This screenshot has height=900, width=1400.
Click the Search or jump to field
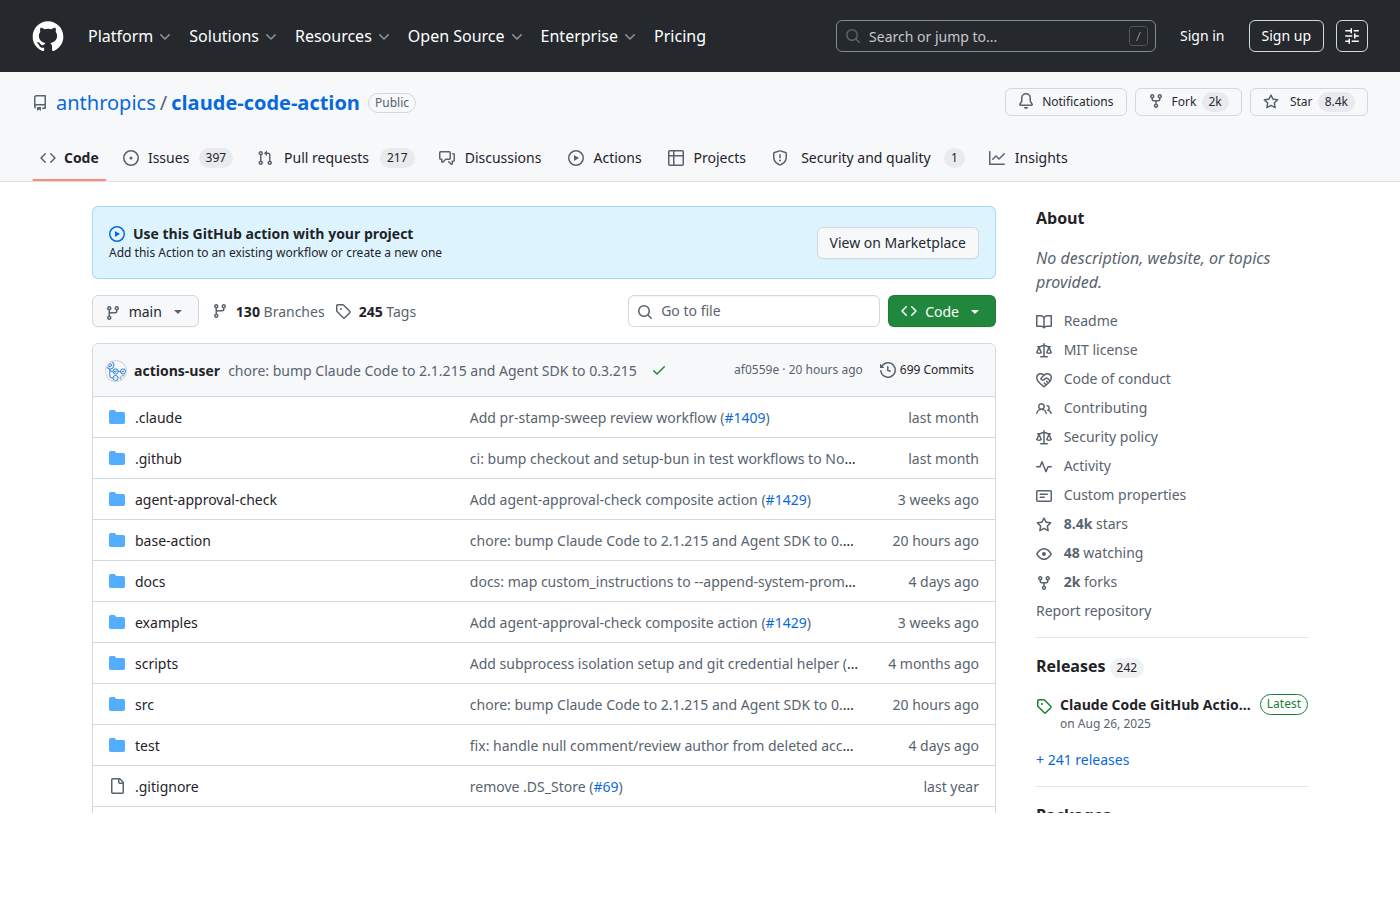(x=996, y=36)
